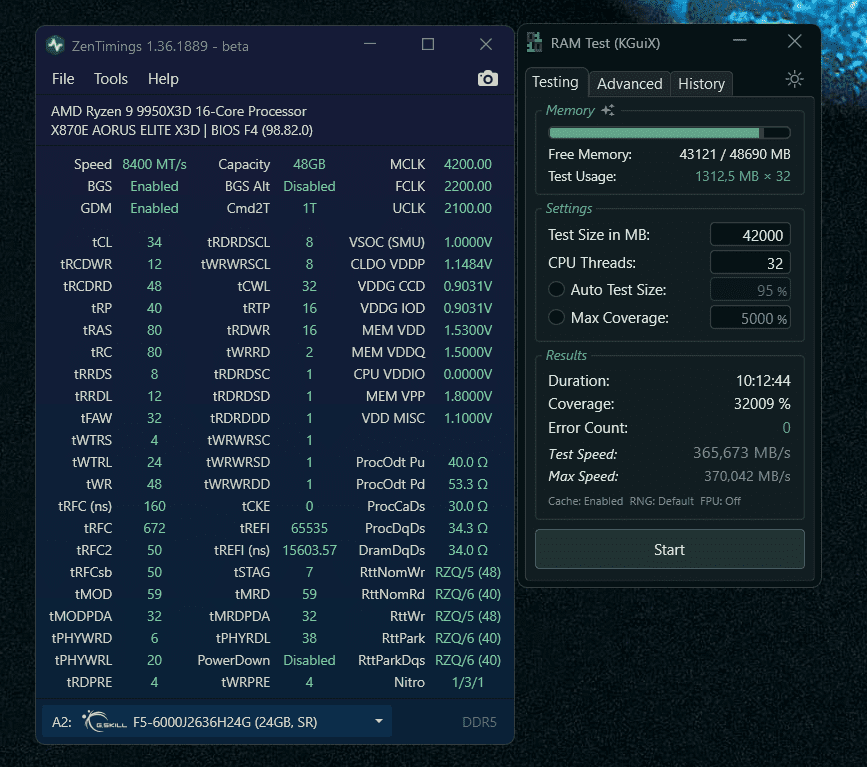
Task: Open the History tab in RAM Test
Action: pos(701,84)
